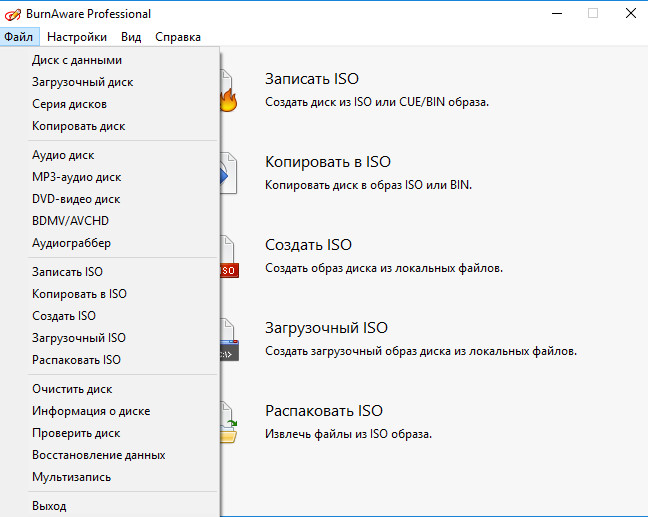Screen dimensions: 648x517
Task: Click the Создать ISO heading in main panel
Action: point(308,245)
